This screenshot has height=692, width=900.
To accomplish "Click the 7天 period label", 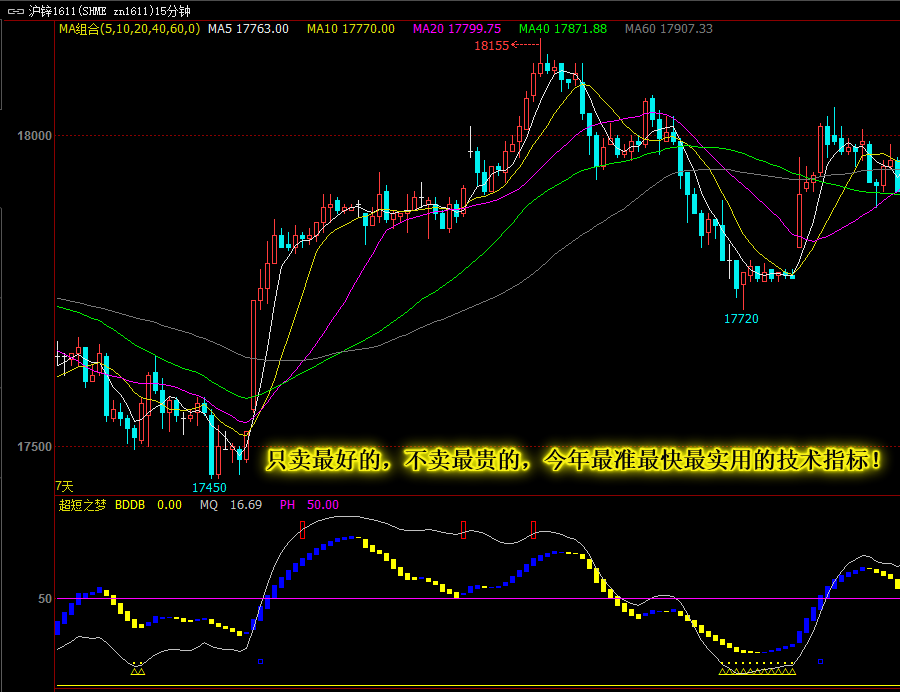I will coord(64,487).
